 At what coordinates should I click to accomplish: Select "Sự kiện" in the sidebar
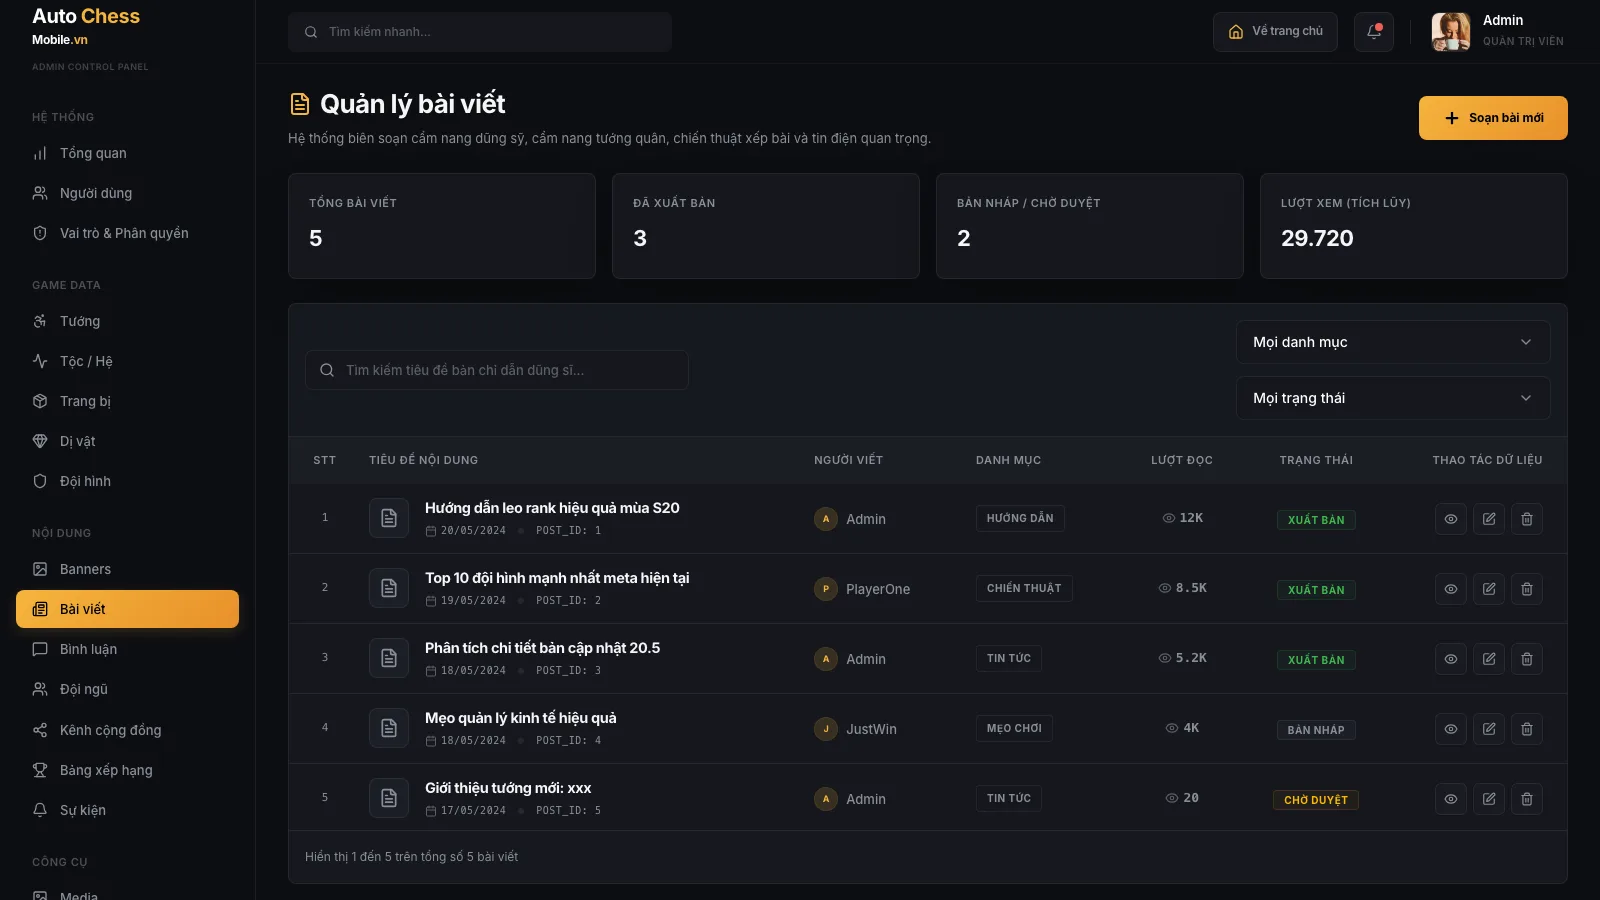point(127,810)
